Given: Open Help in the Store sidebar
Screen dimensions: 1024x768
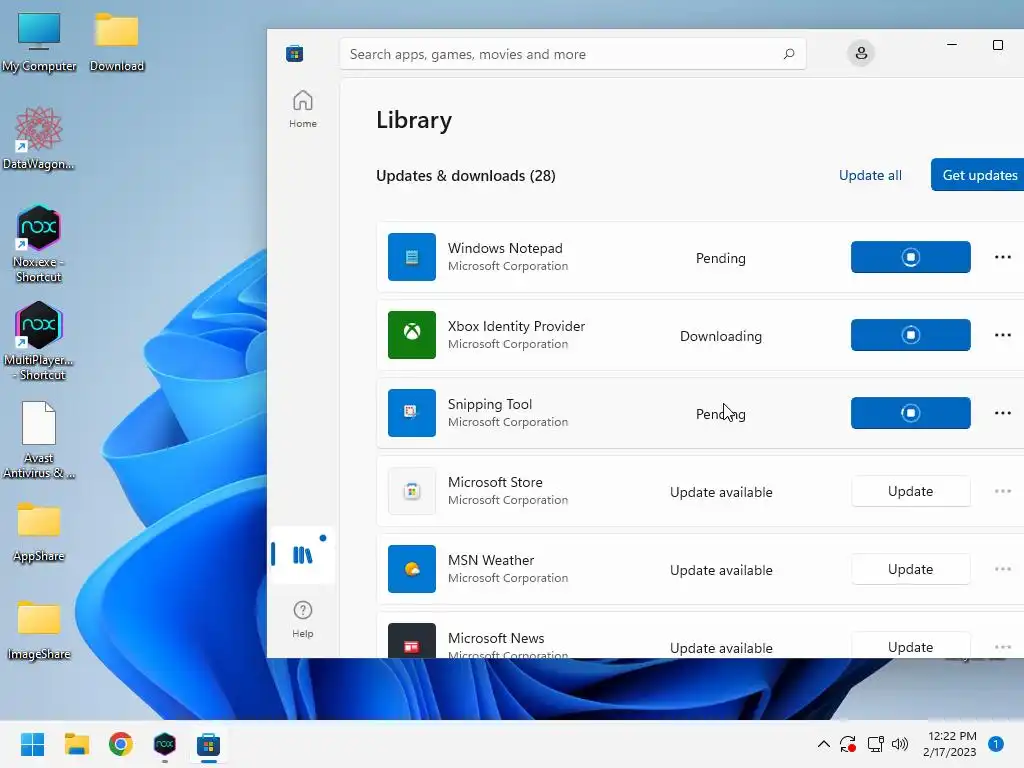Looking at the screenshot, I should [302, 619].
